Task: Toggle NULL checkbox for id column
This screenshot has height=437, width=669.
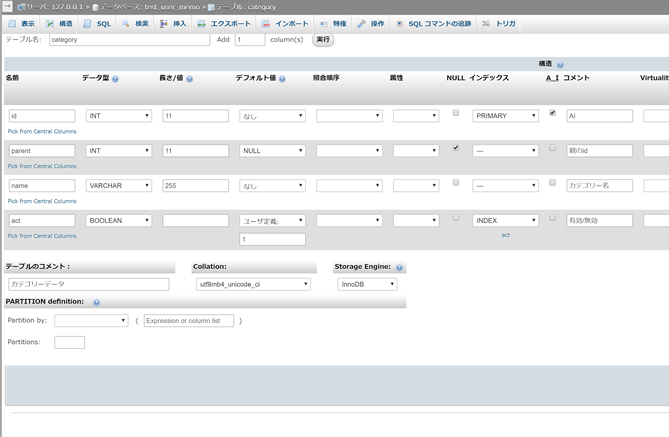Action: 456,113
